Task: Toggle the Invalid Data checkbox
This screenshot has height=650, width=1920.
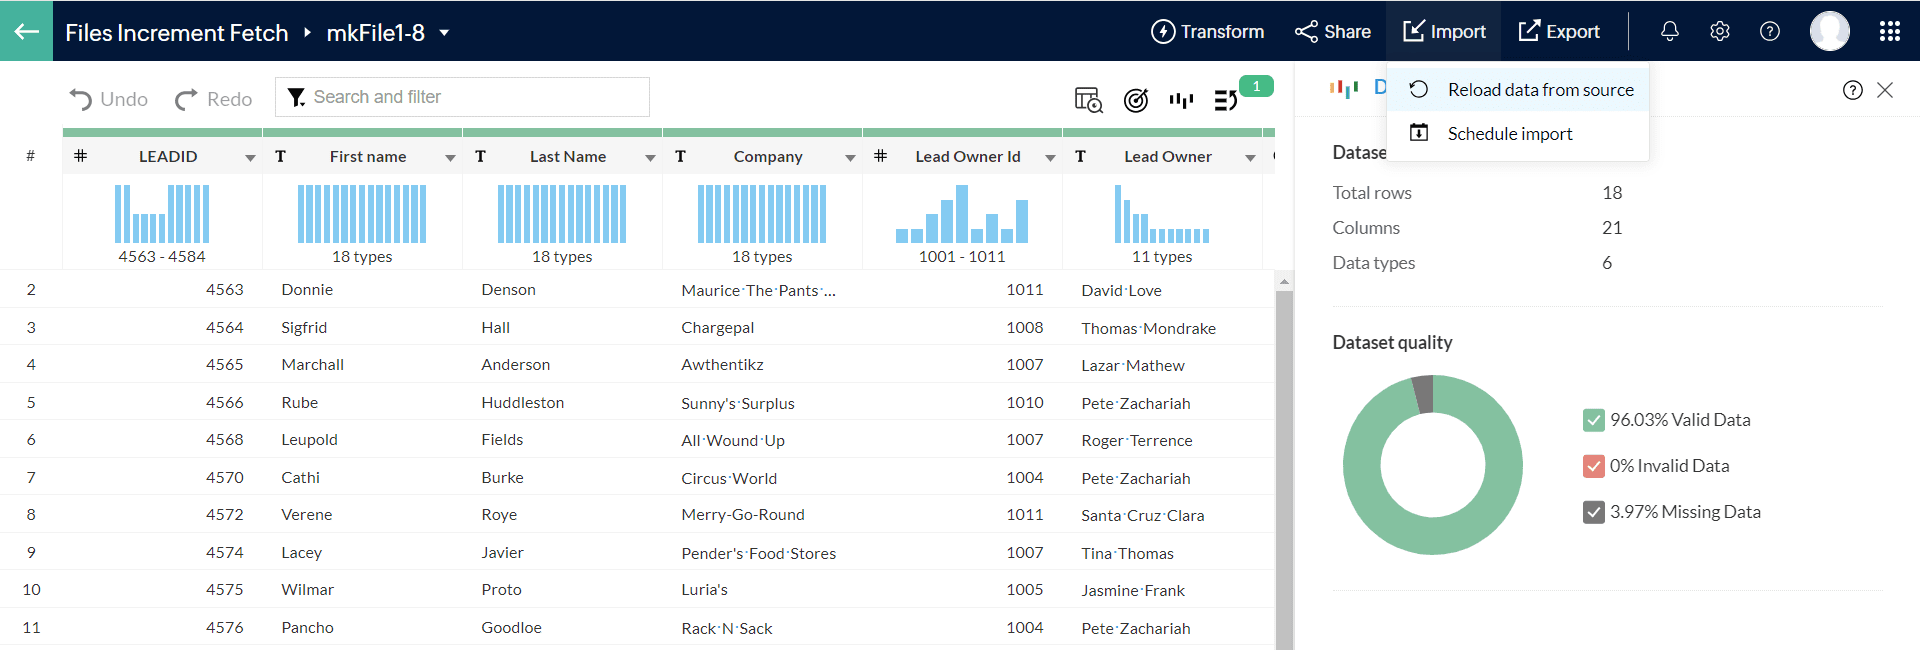Action: [x=1593, y=466]
